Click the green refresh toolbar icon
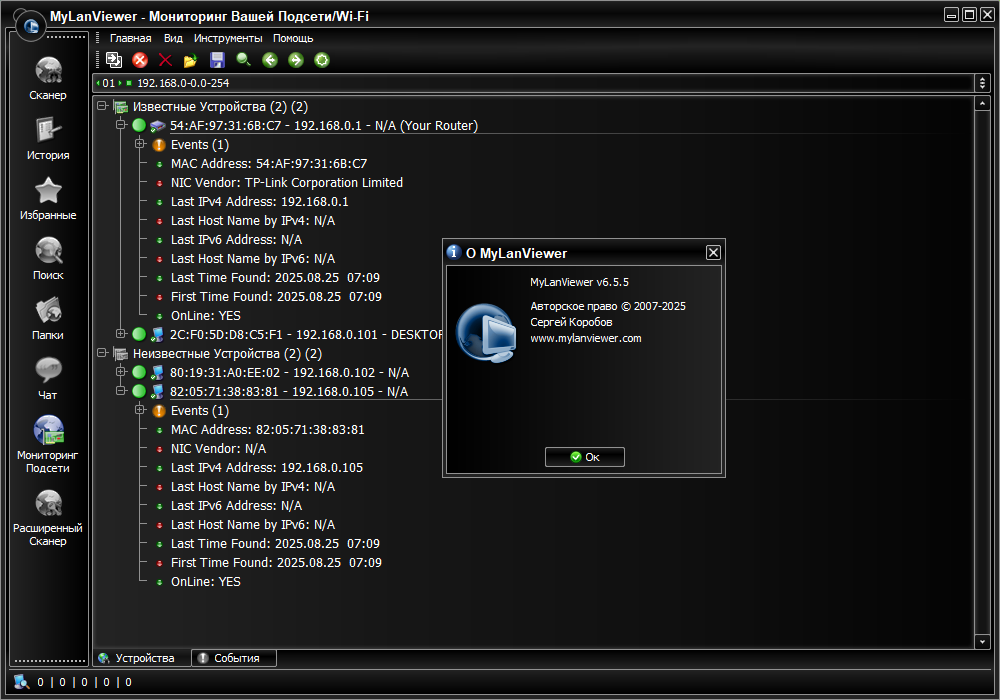This screenshot has height=700, width=1000. 322,60
